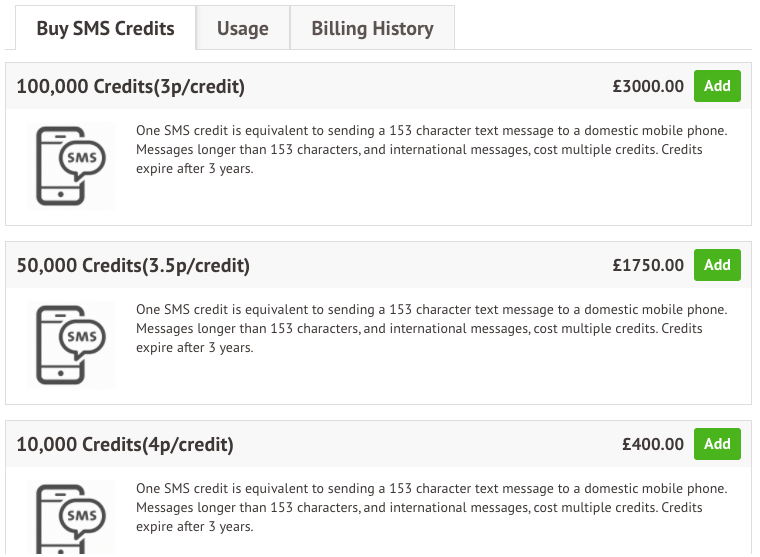Click the £1750.00 price label
This screenshot has width=760, height=557.
[648, 265]
